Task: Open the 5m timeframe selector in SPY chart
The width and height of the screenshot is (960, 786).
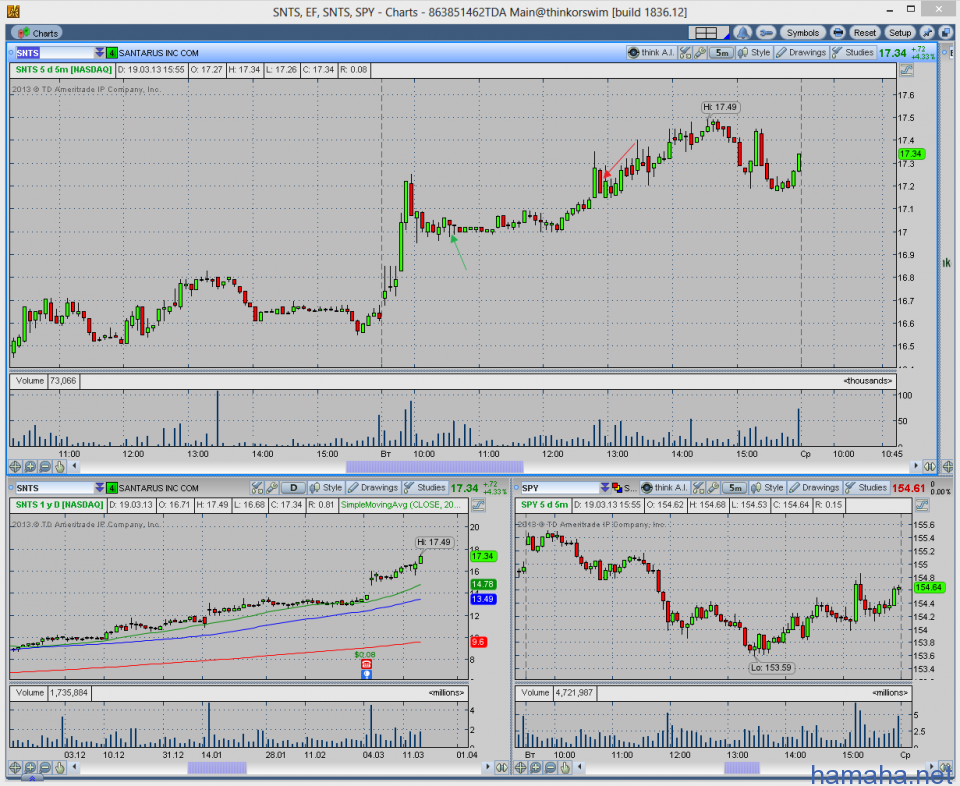Action: click(735, 488)
